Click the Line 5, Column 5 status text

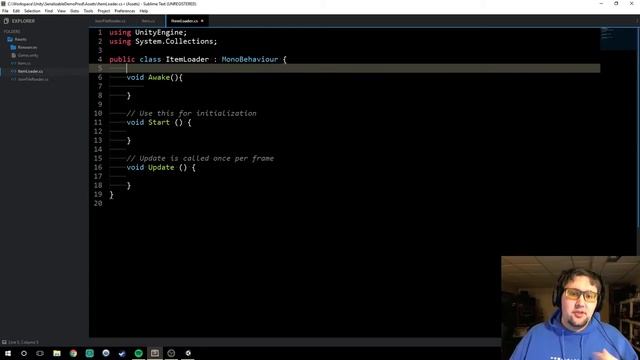23,342
